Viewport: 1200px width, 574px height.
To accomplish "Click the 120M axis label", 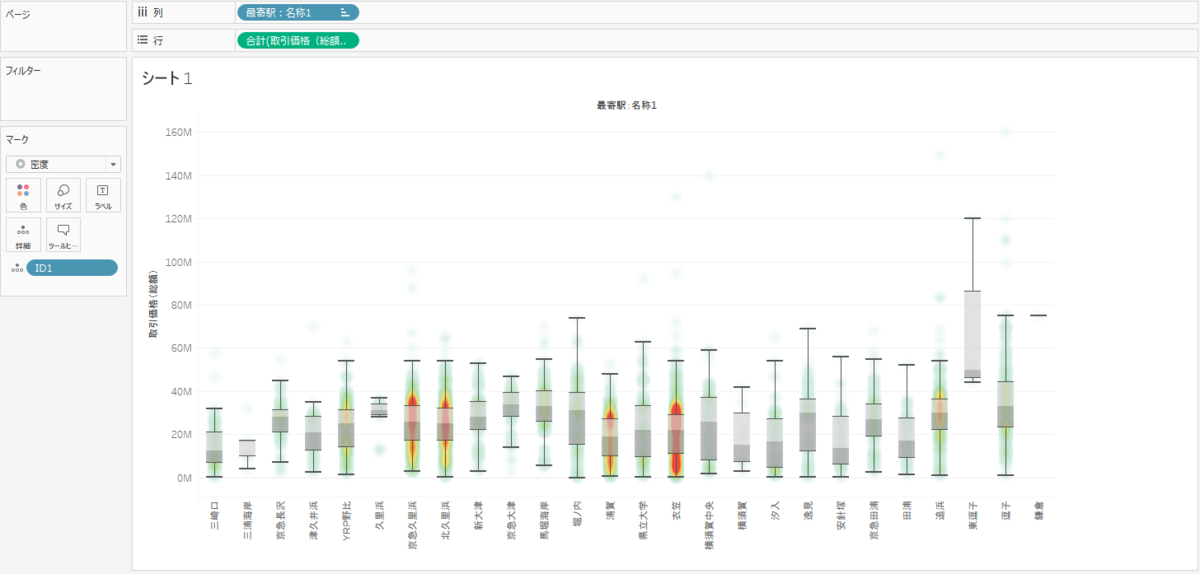I will point(179,218).
